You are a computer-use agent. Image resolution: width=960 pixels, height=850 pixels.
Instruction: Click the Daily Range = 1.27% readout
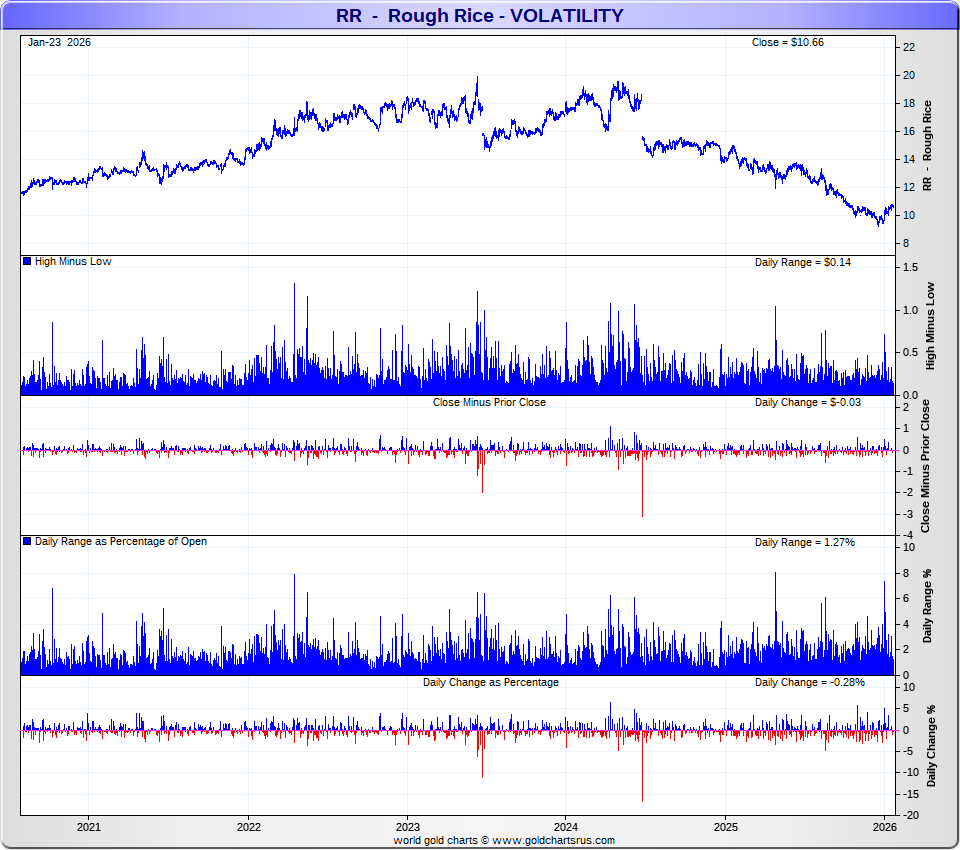click(804, 542)
